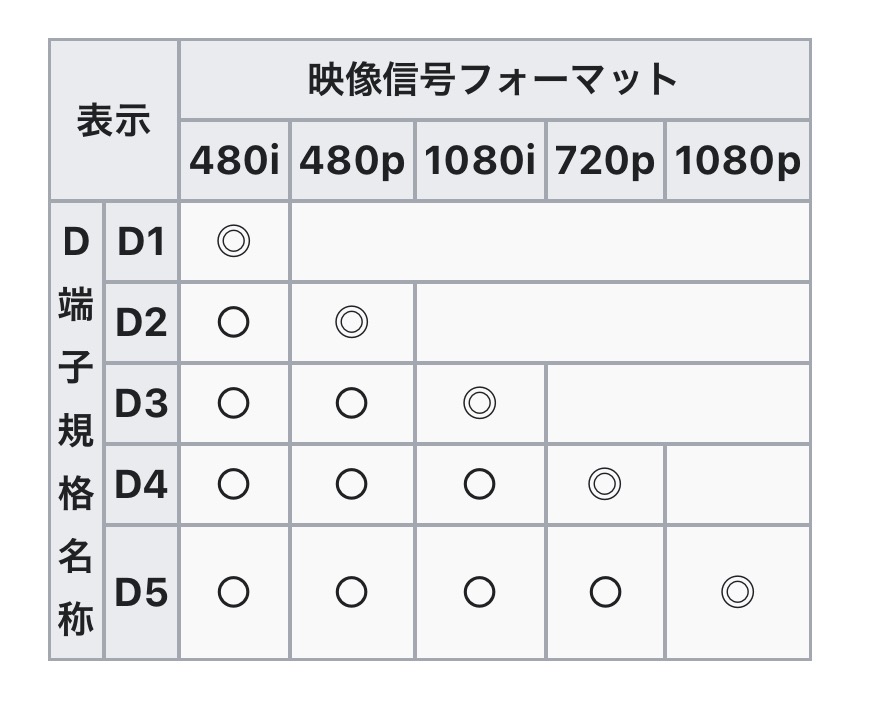The image size is (879, 705).
Task: Click the double circle in the D4 row
Action: pyautogui.click(x=604, y=484)
